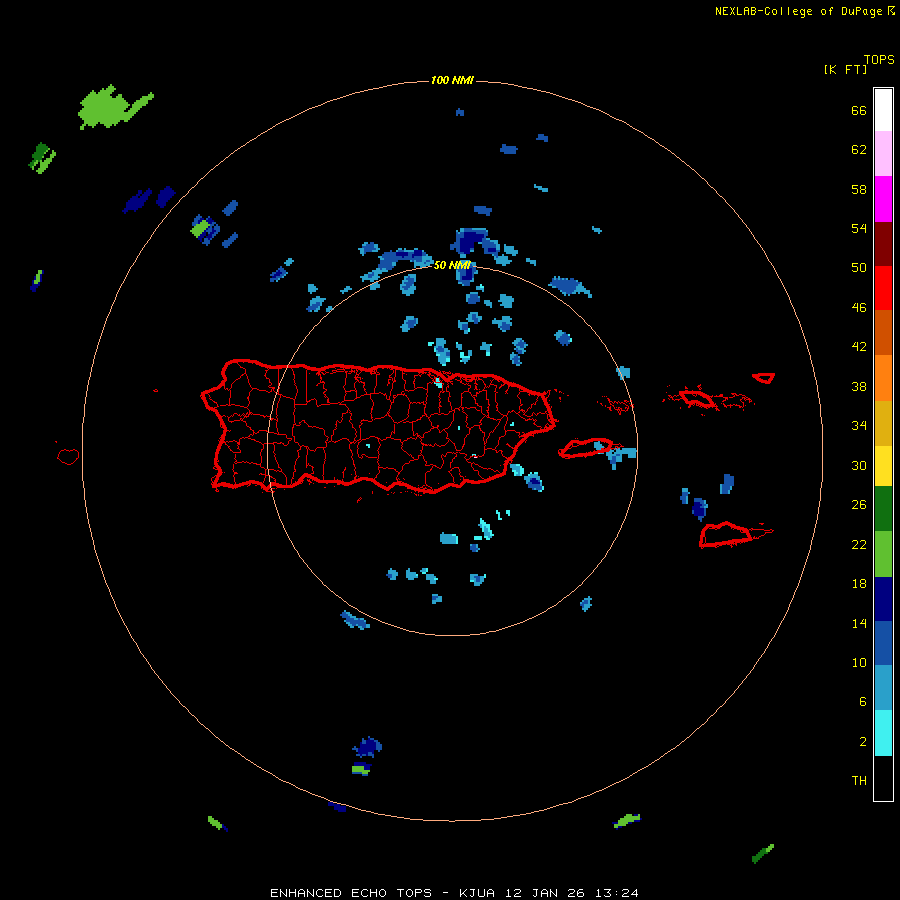Click the '34' legend value
This screenshot has height=900, width=900.
point(859,426)
